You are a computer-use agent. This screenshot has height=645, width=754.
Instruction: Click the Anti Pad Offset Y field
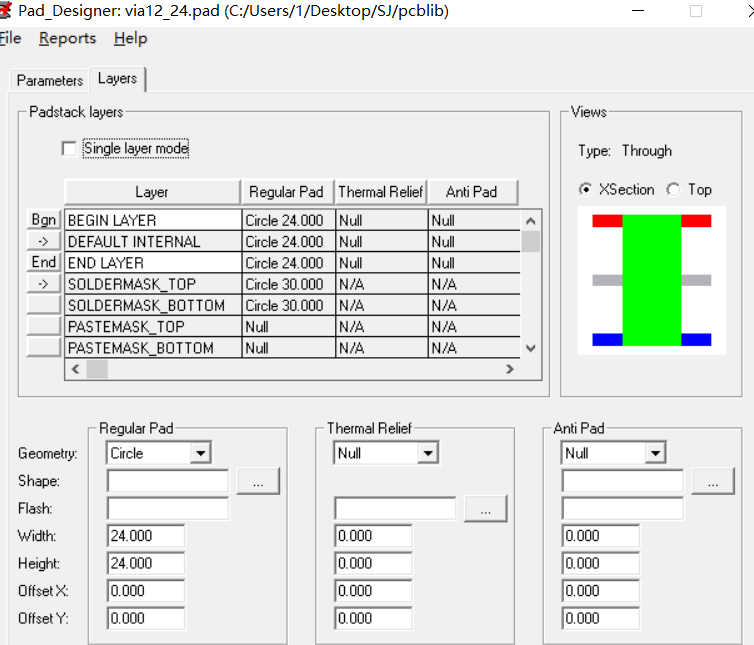pyautogui.click(x=601, y=618)
